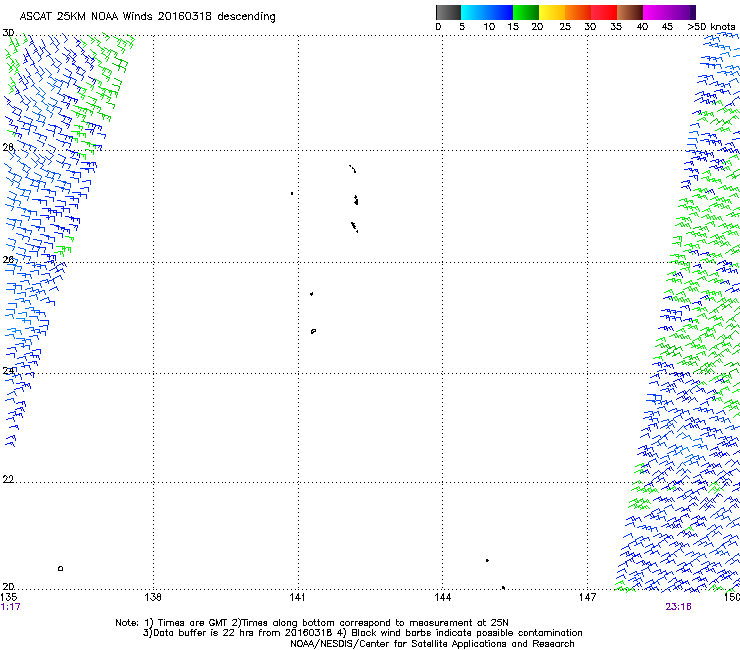Click the latitude label 28

tap(8, 147)
